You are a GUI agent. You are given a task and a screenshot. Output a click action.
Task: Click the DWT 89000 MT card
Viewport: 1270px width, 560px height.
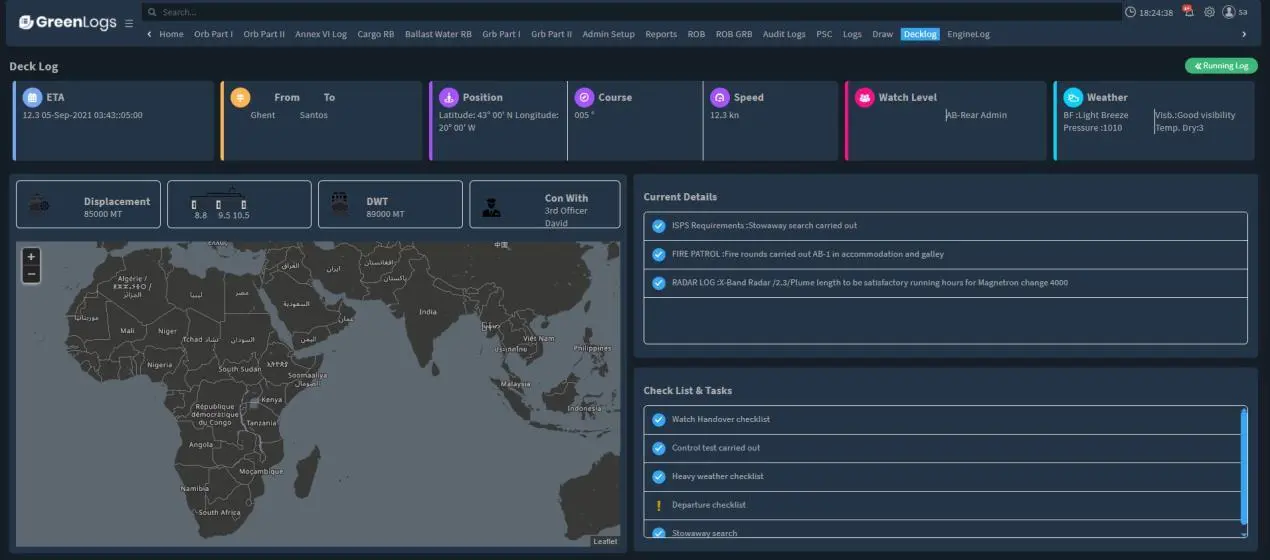390,204
